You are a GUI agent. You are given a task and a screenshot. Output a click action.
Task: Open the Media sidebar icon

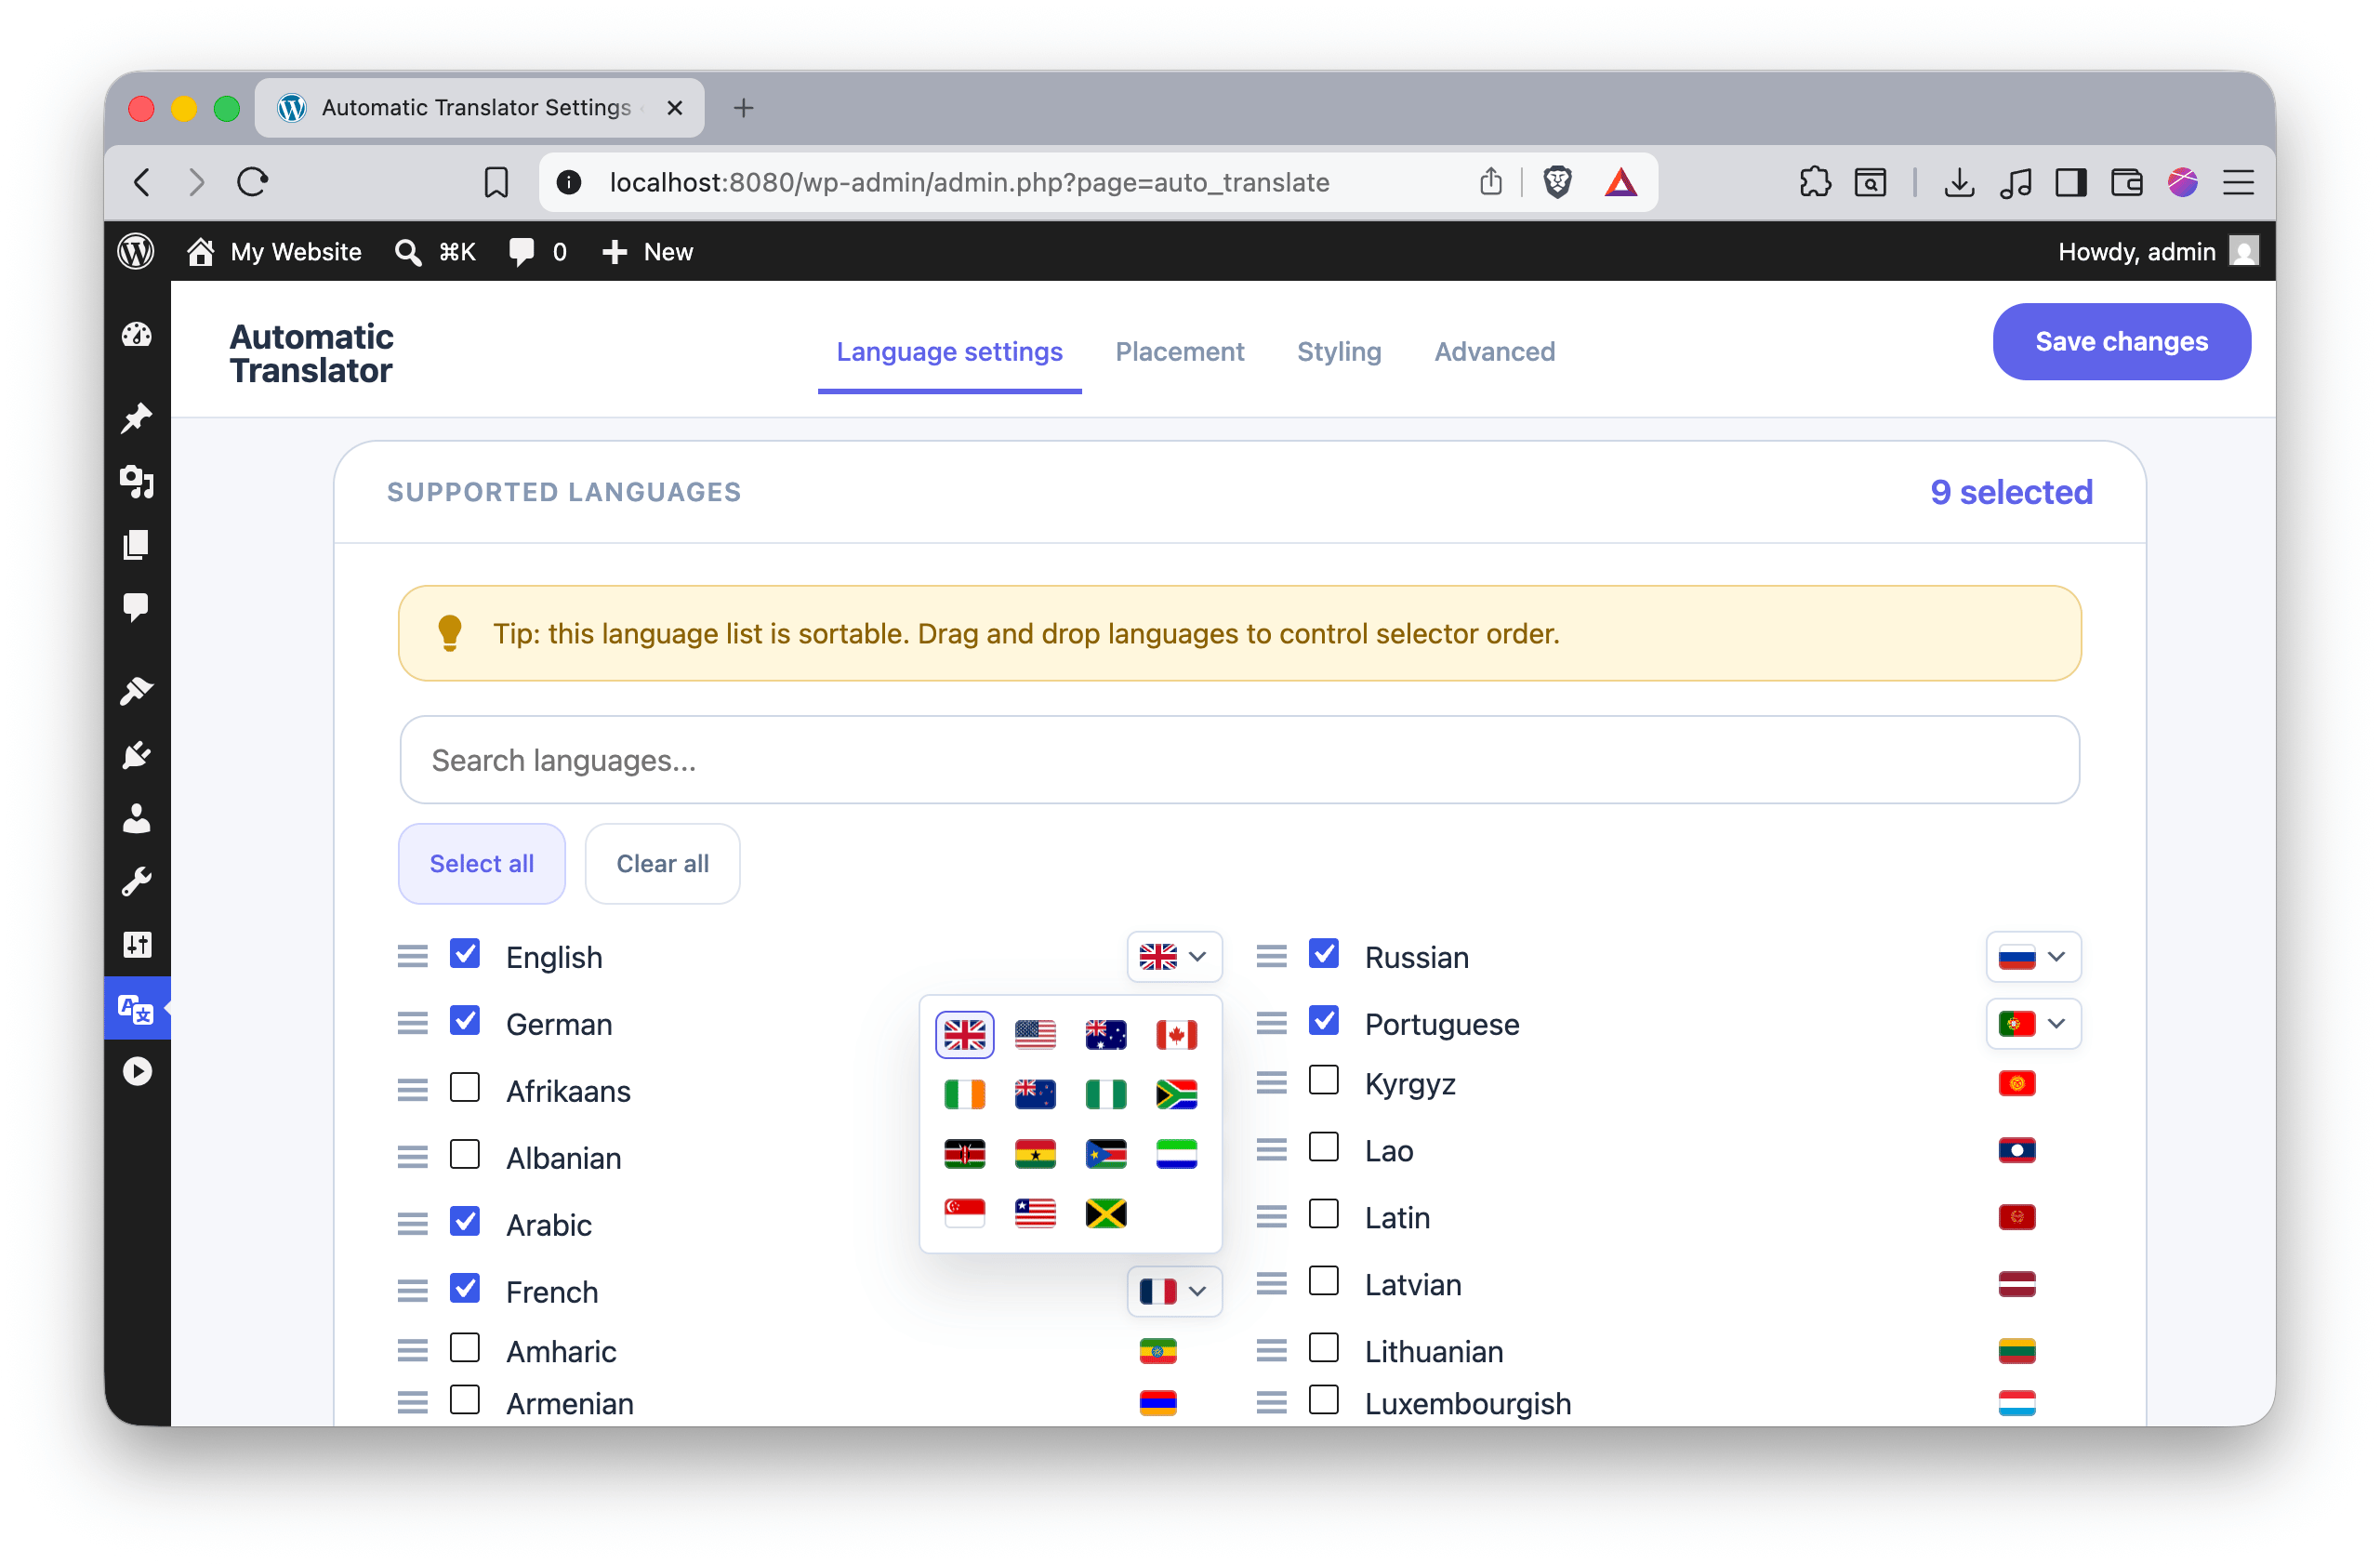[x=137, y=482]
